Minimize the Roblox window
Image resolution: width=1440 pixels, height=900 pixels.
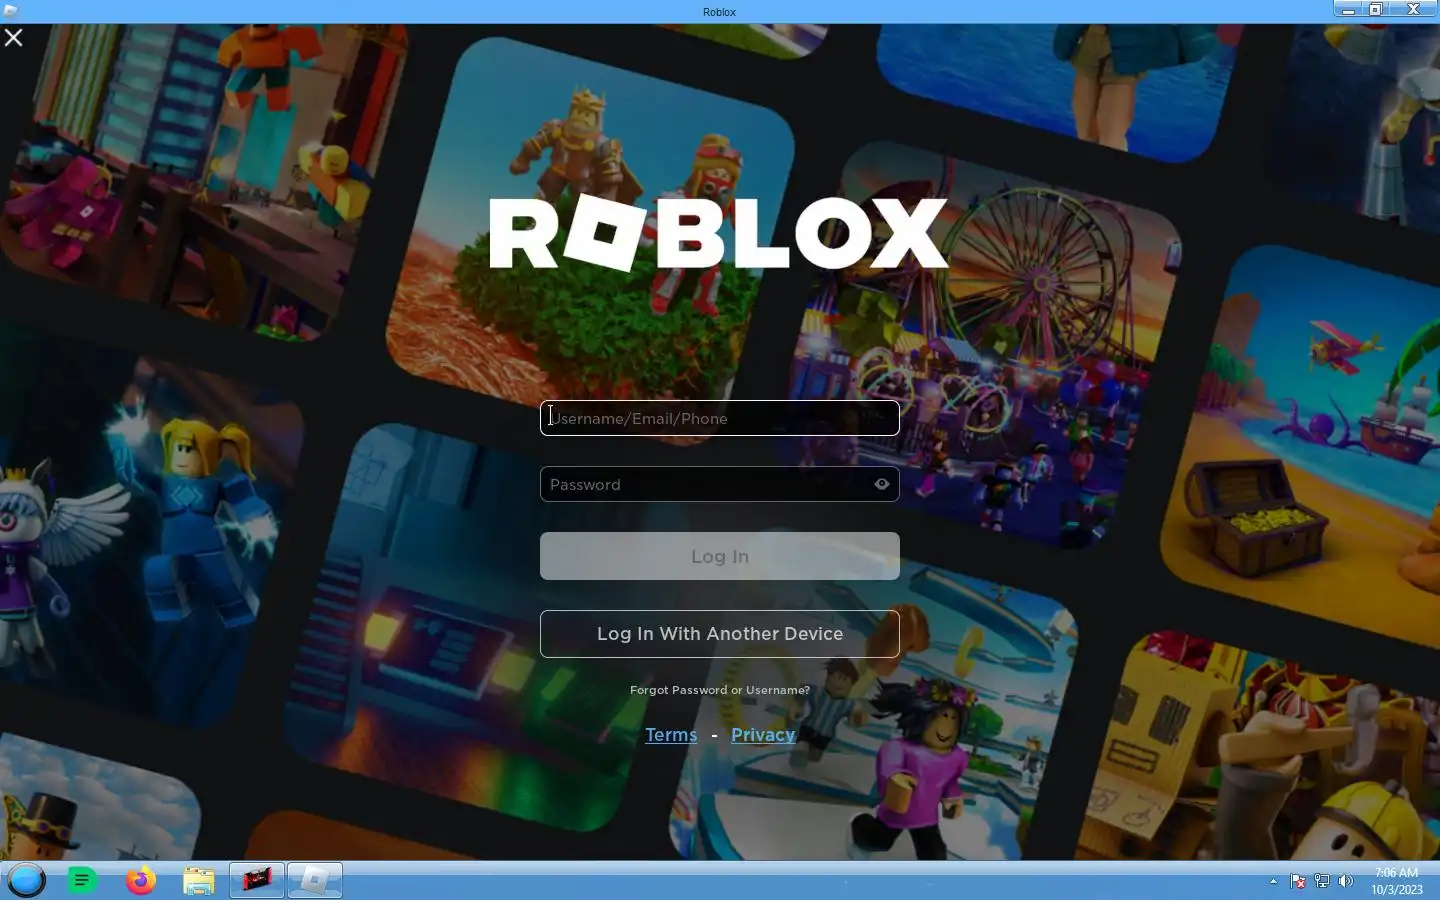coord(1348,9)
